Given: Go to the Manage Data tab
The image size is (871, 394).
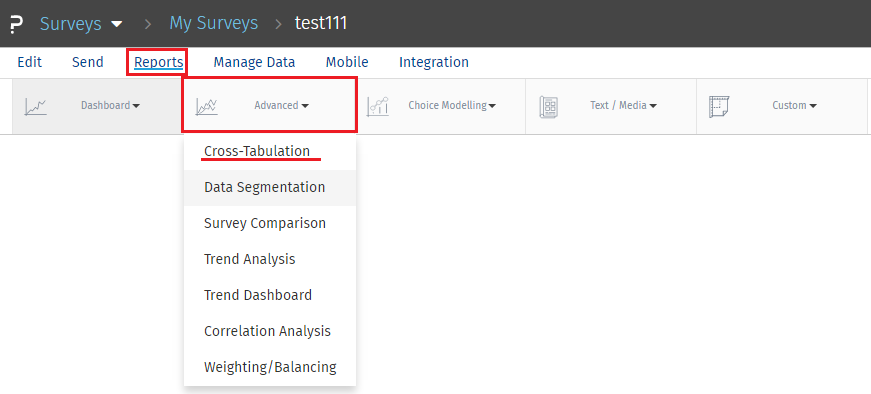Looking at the screenshot, I should pyautogui.click(x=254, y=62).
